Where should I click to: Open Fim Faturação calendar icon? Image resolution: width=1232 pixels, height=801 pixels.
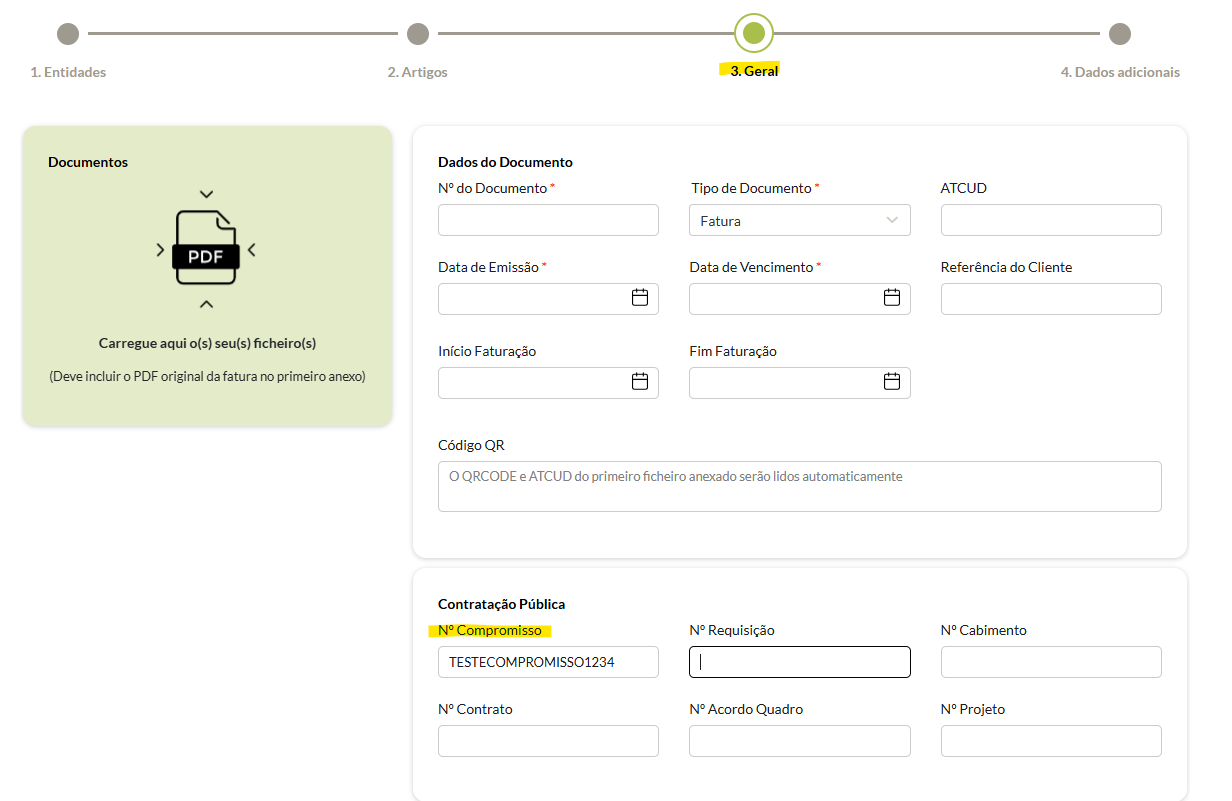[892, 382]
